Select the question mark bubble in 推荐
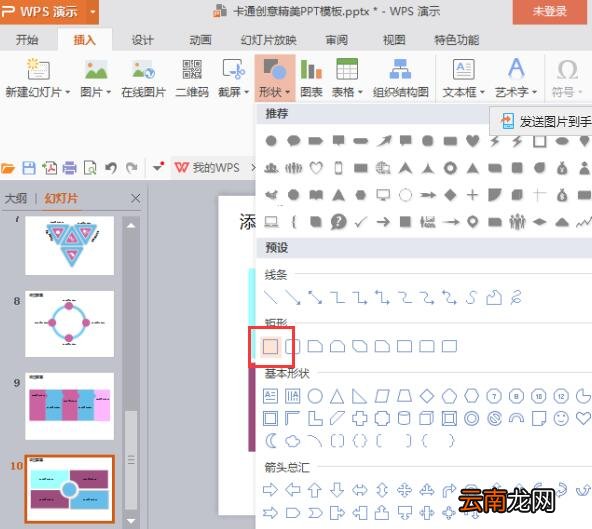 pos(339,222)
